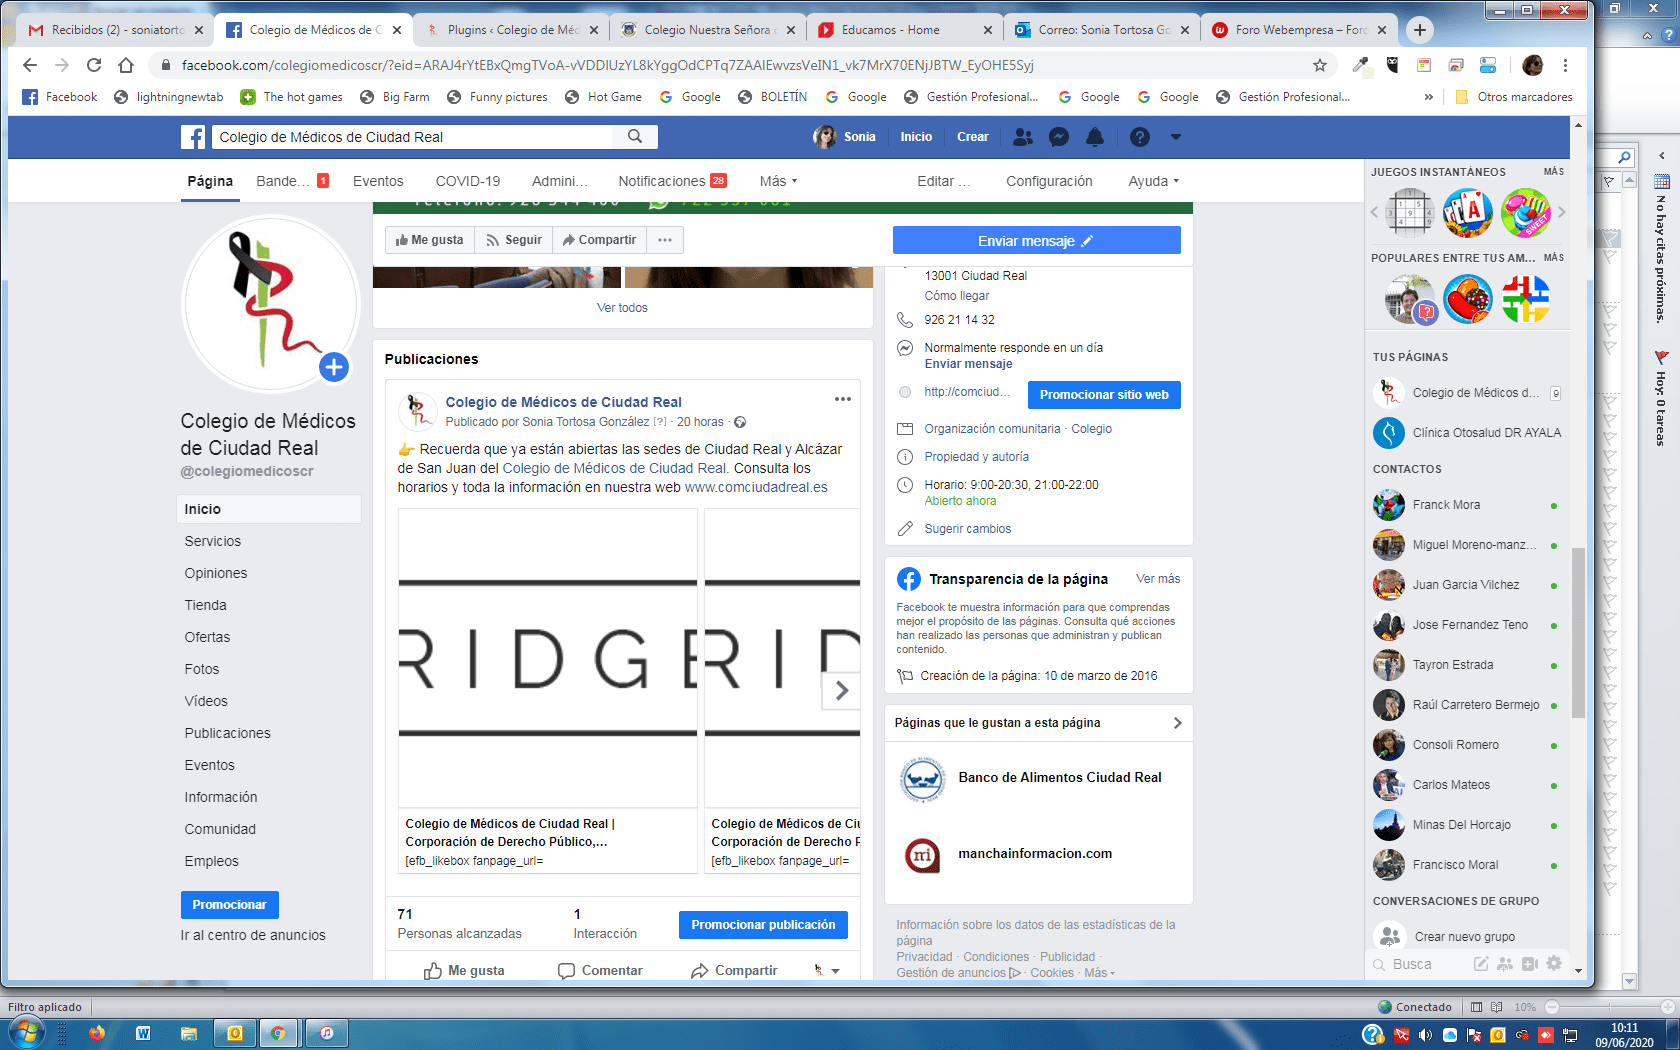Open chat with Franck Mora
1680x1050 pixels.
point(1466,505)
